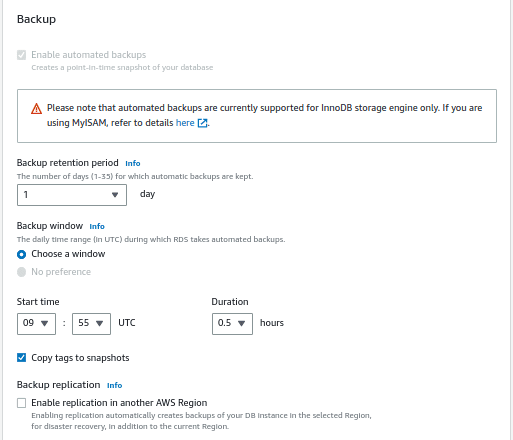513x440 pixels.
Task: Expand the Backup retention period dropdown
Action: tap(72, 195)
